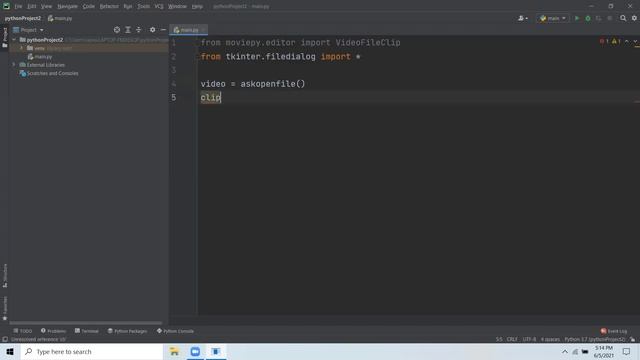The image size is (640, 360).
Task: Open IDE settings gear at top right
Action: [634, 18]
